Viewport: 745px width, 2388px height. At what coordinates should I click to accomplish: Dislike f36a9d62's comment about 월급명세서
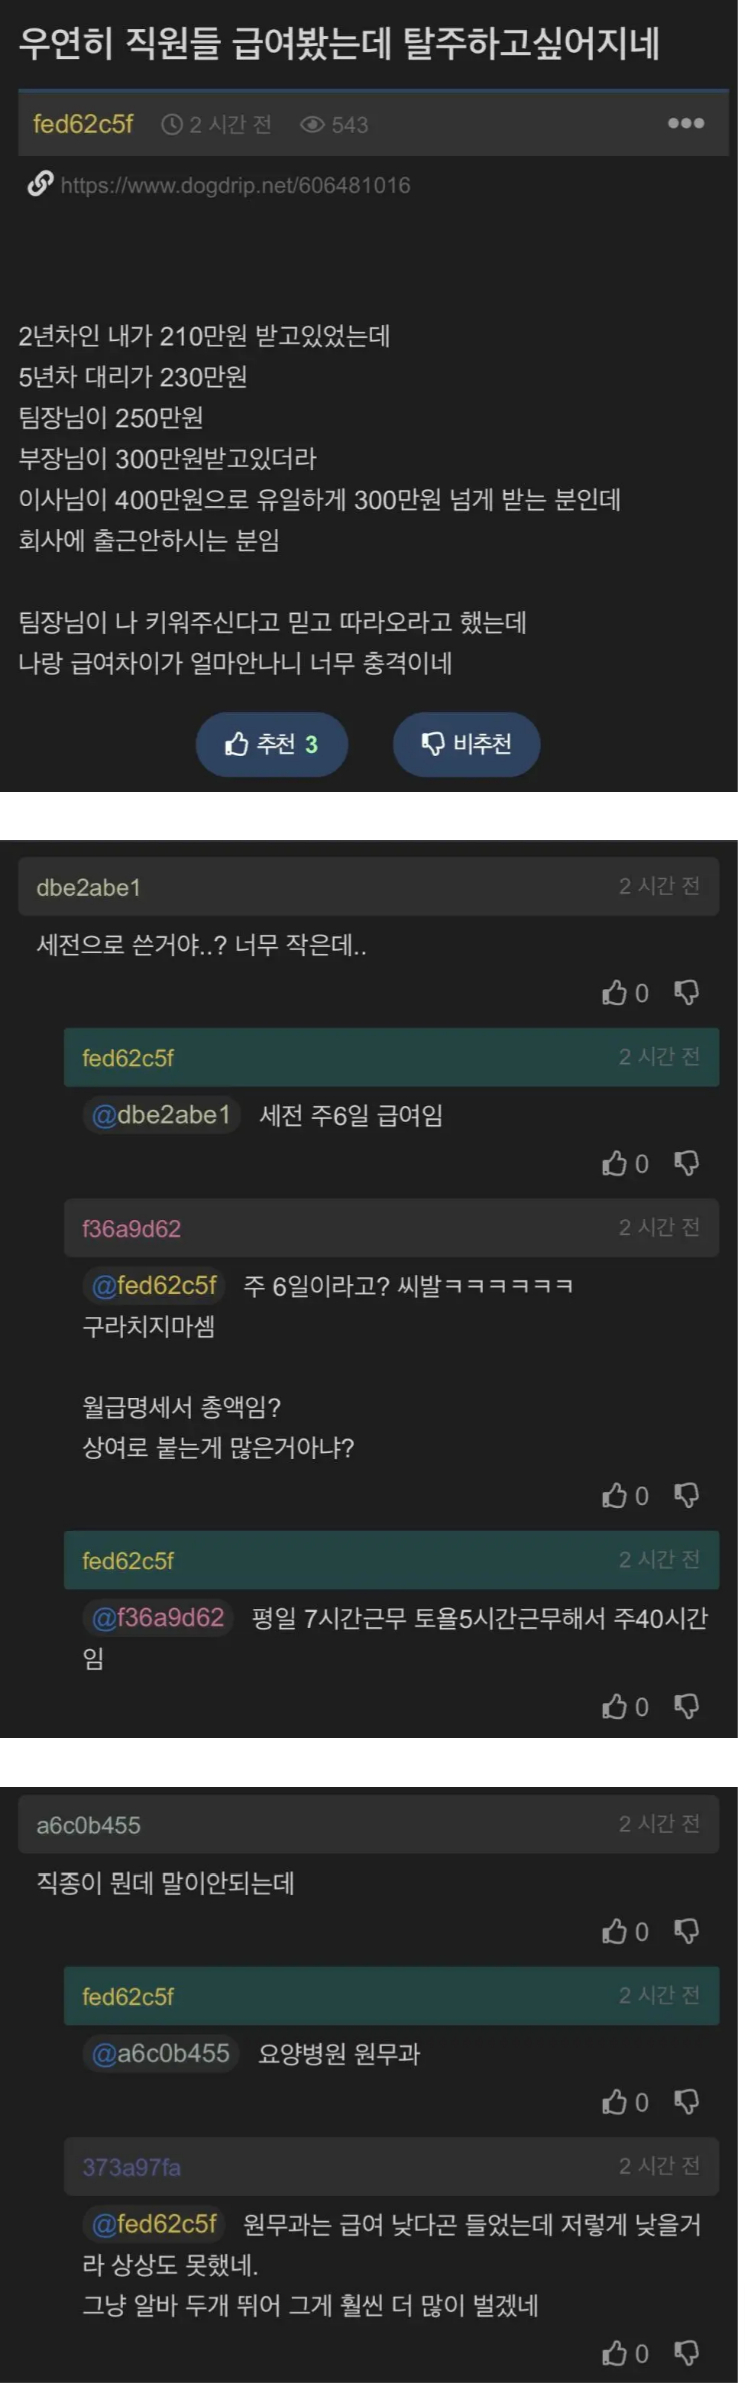pos(687,1496)
